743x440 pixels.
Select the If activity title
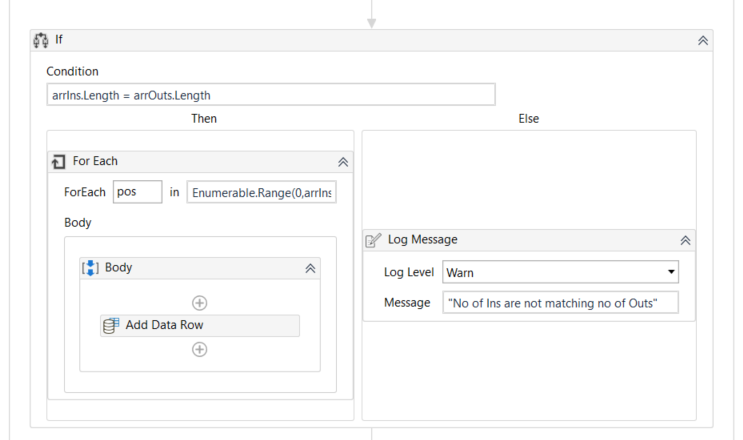pyautogui.click(x=59, y=40)
